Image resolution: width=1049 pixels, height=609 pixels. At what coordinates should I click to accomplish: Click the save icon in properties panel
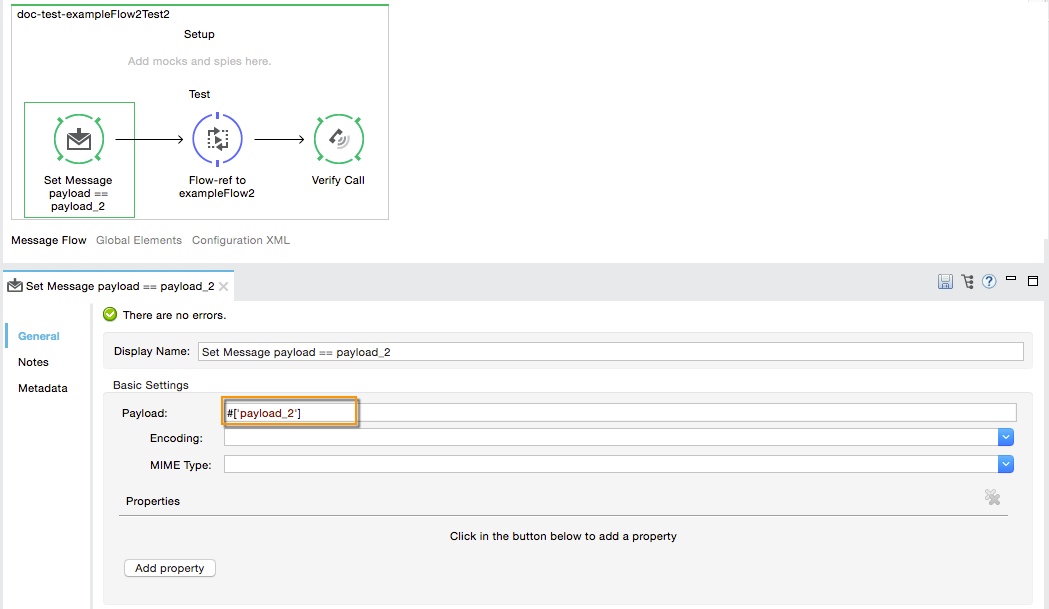coord(945,282)
